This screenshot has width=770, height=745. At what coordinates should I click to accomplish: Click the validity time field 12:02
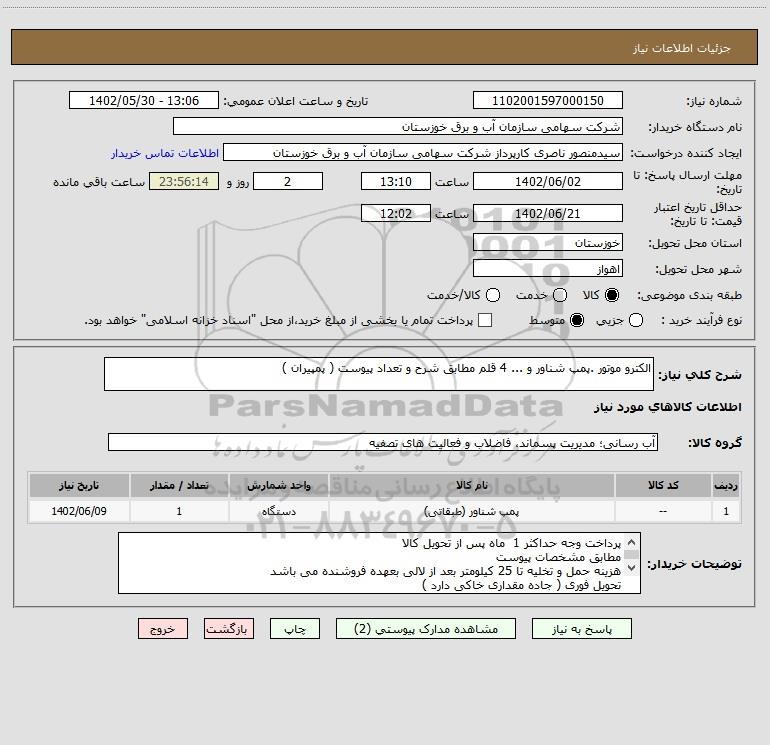[x=396, y=214]
